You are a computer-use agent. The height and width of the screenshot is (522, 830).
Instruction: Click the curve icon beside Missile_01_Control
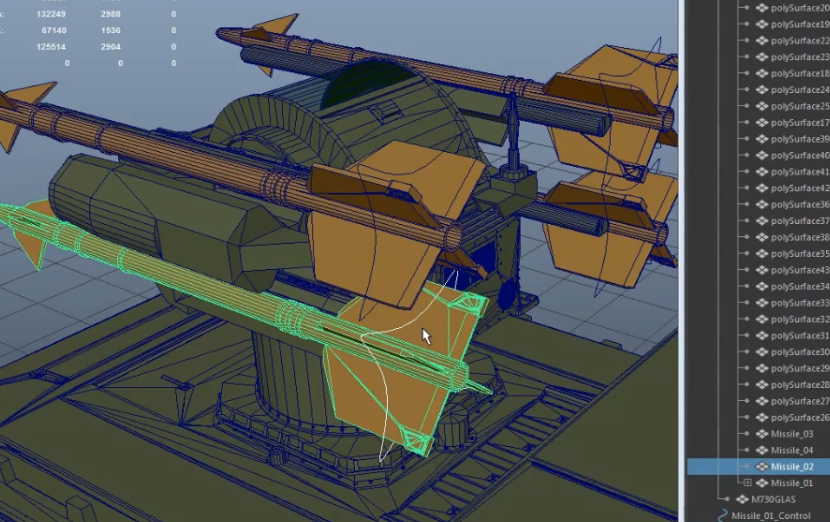(x=722, y=516)
